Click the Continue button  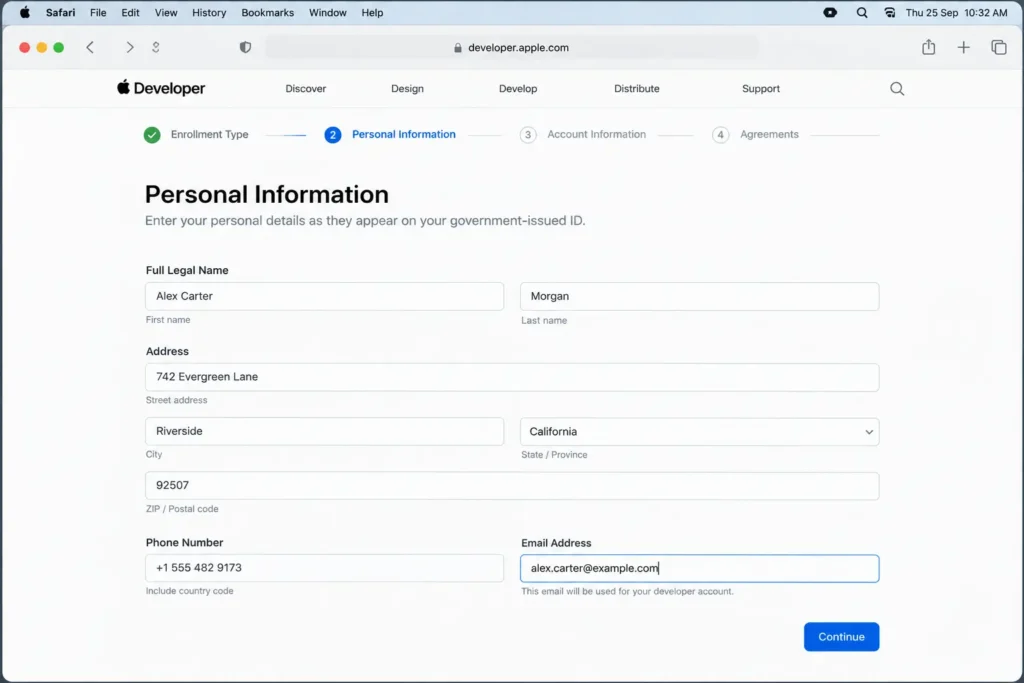point(841,637)
